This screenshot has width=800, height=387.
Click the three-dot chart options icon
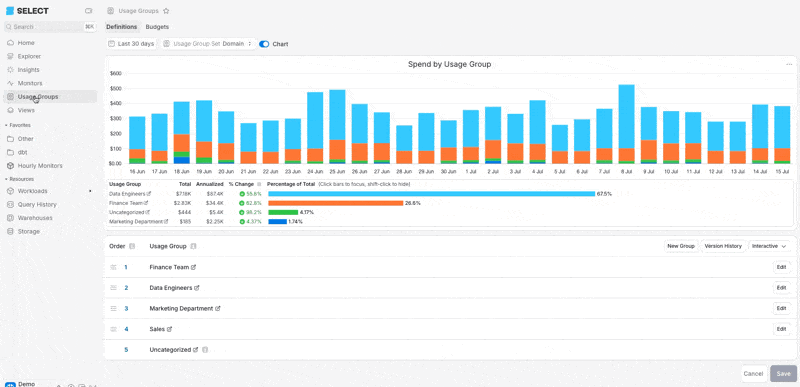coord(789,64)
